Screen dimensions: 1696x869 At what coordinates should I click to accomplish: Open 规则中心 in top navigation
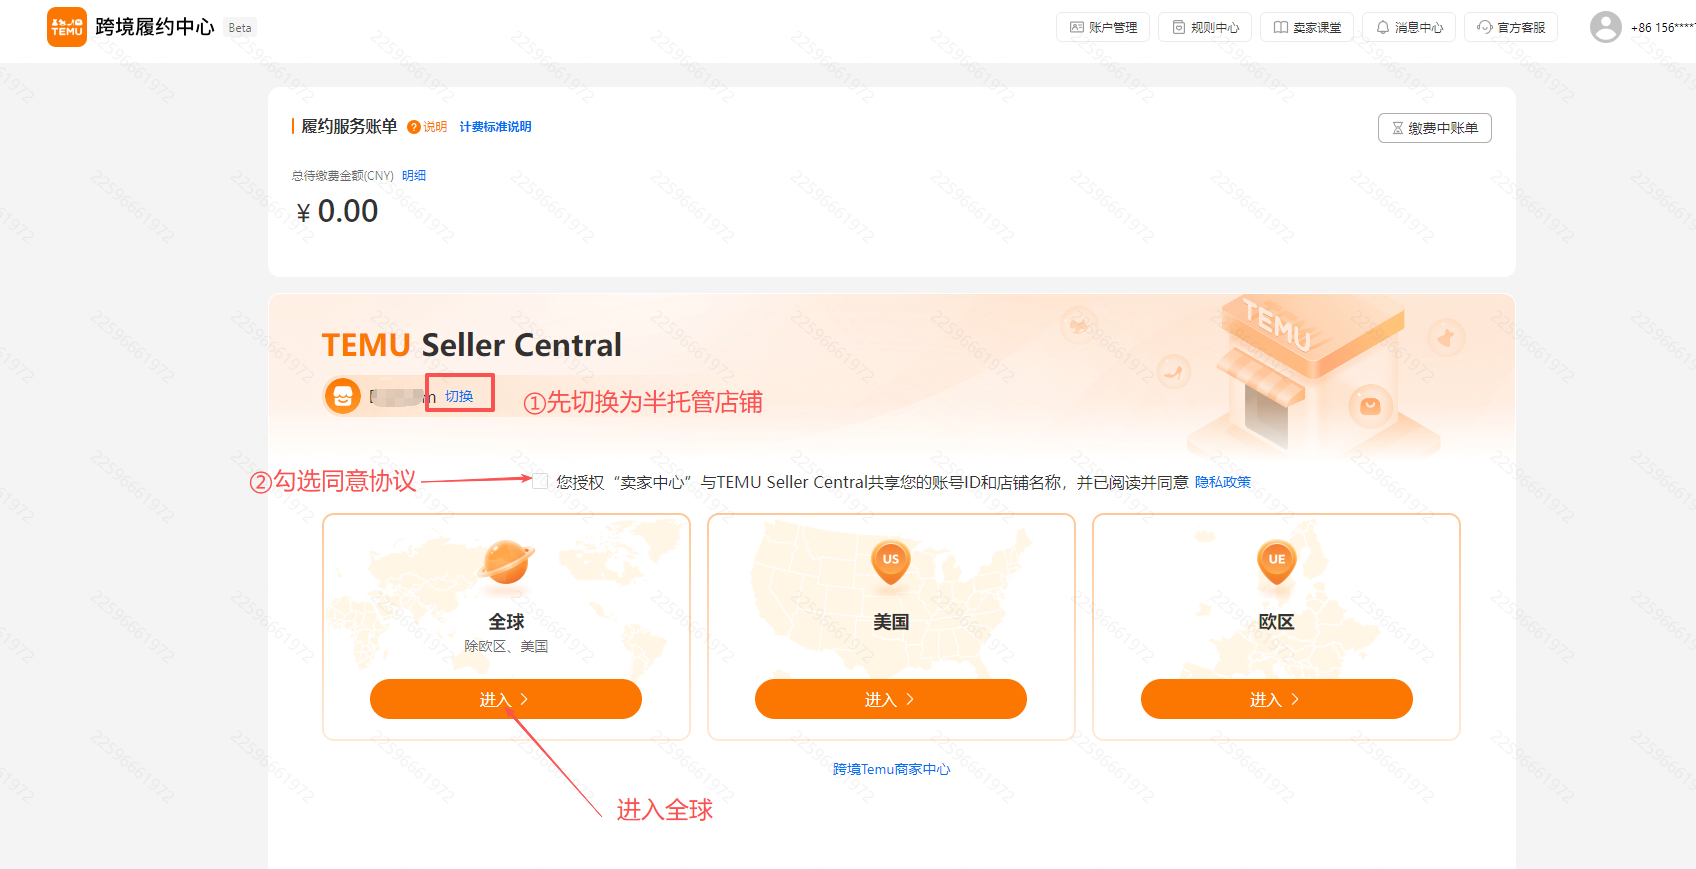pos(1205,27)
